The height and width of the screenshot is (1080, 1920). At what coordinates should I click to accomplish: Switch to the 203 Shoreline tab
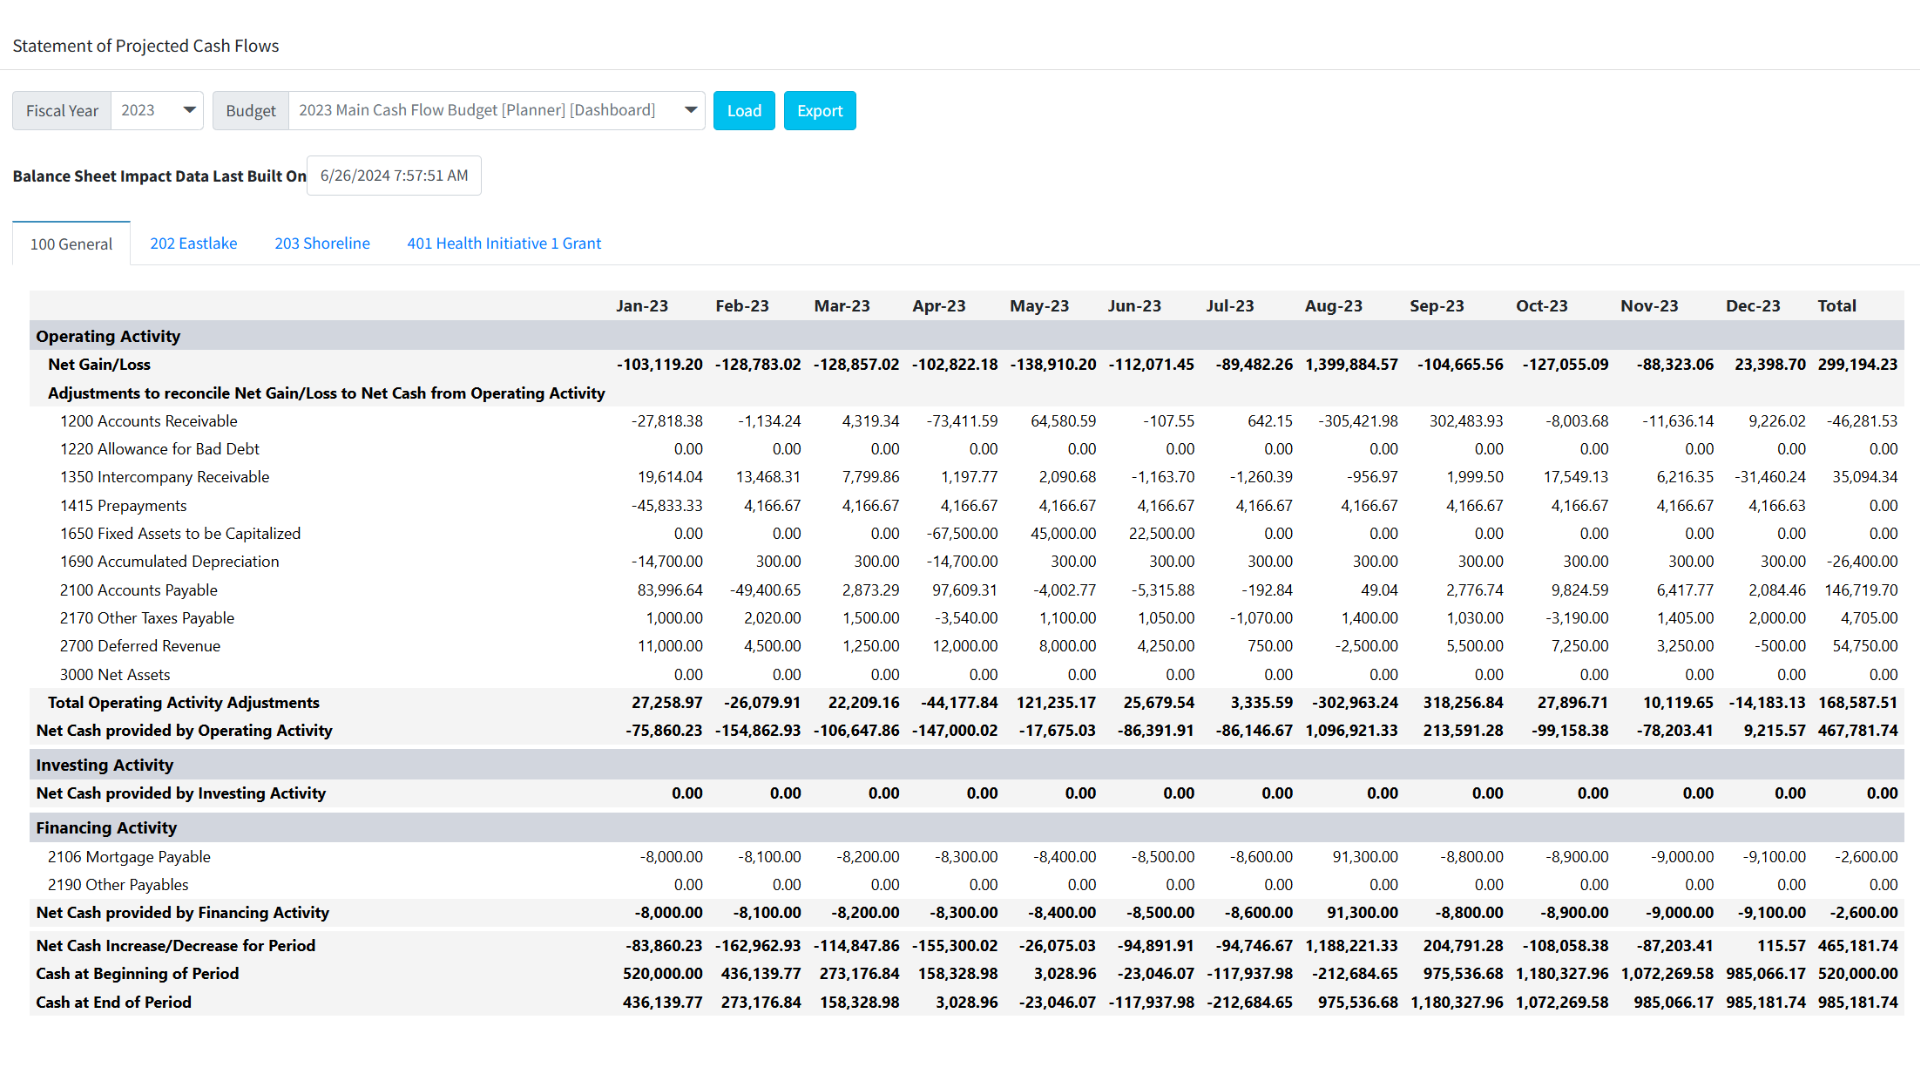pyautogui.click(x=322, y=243)
